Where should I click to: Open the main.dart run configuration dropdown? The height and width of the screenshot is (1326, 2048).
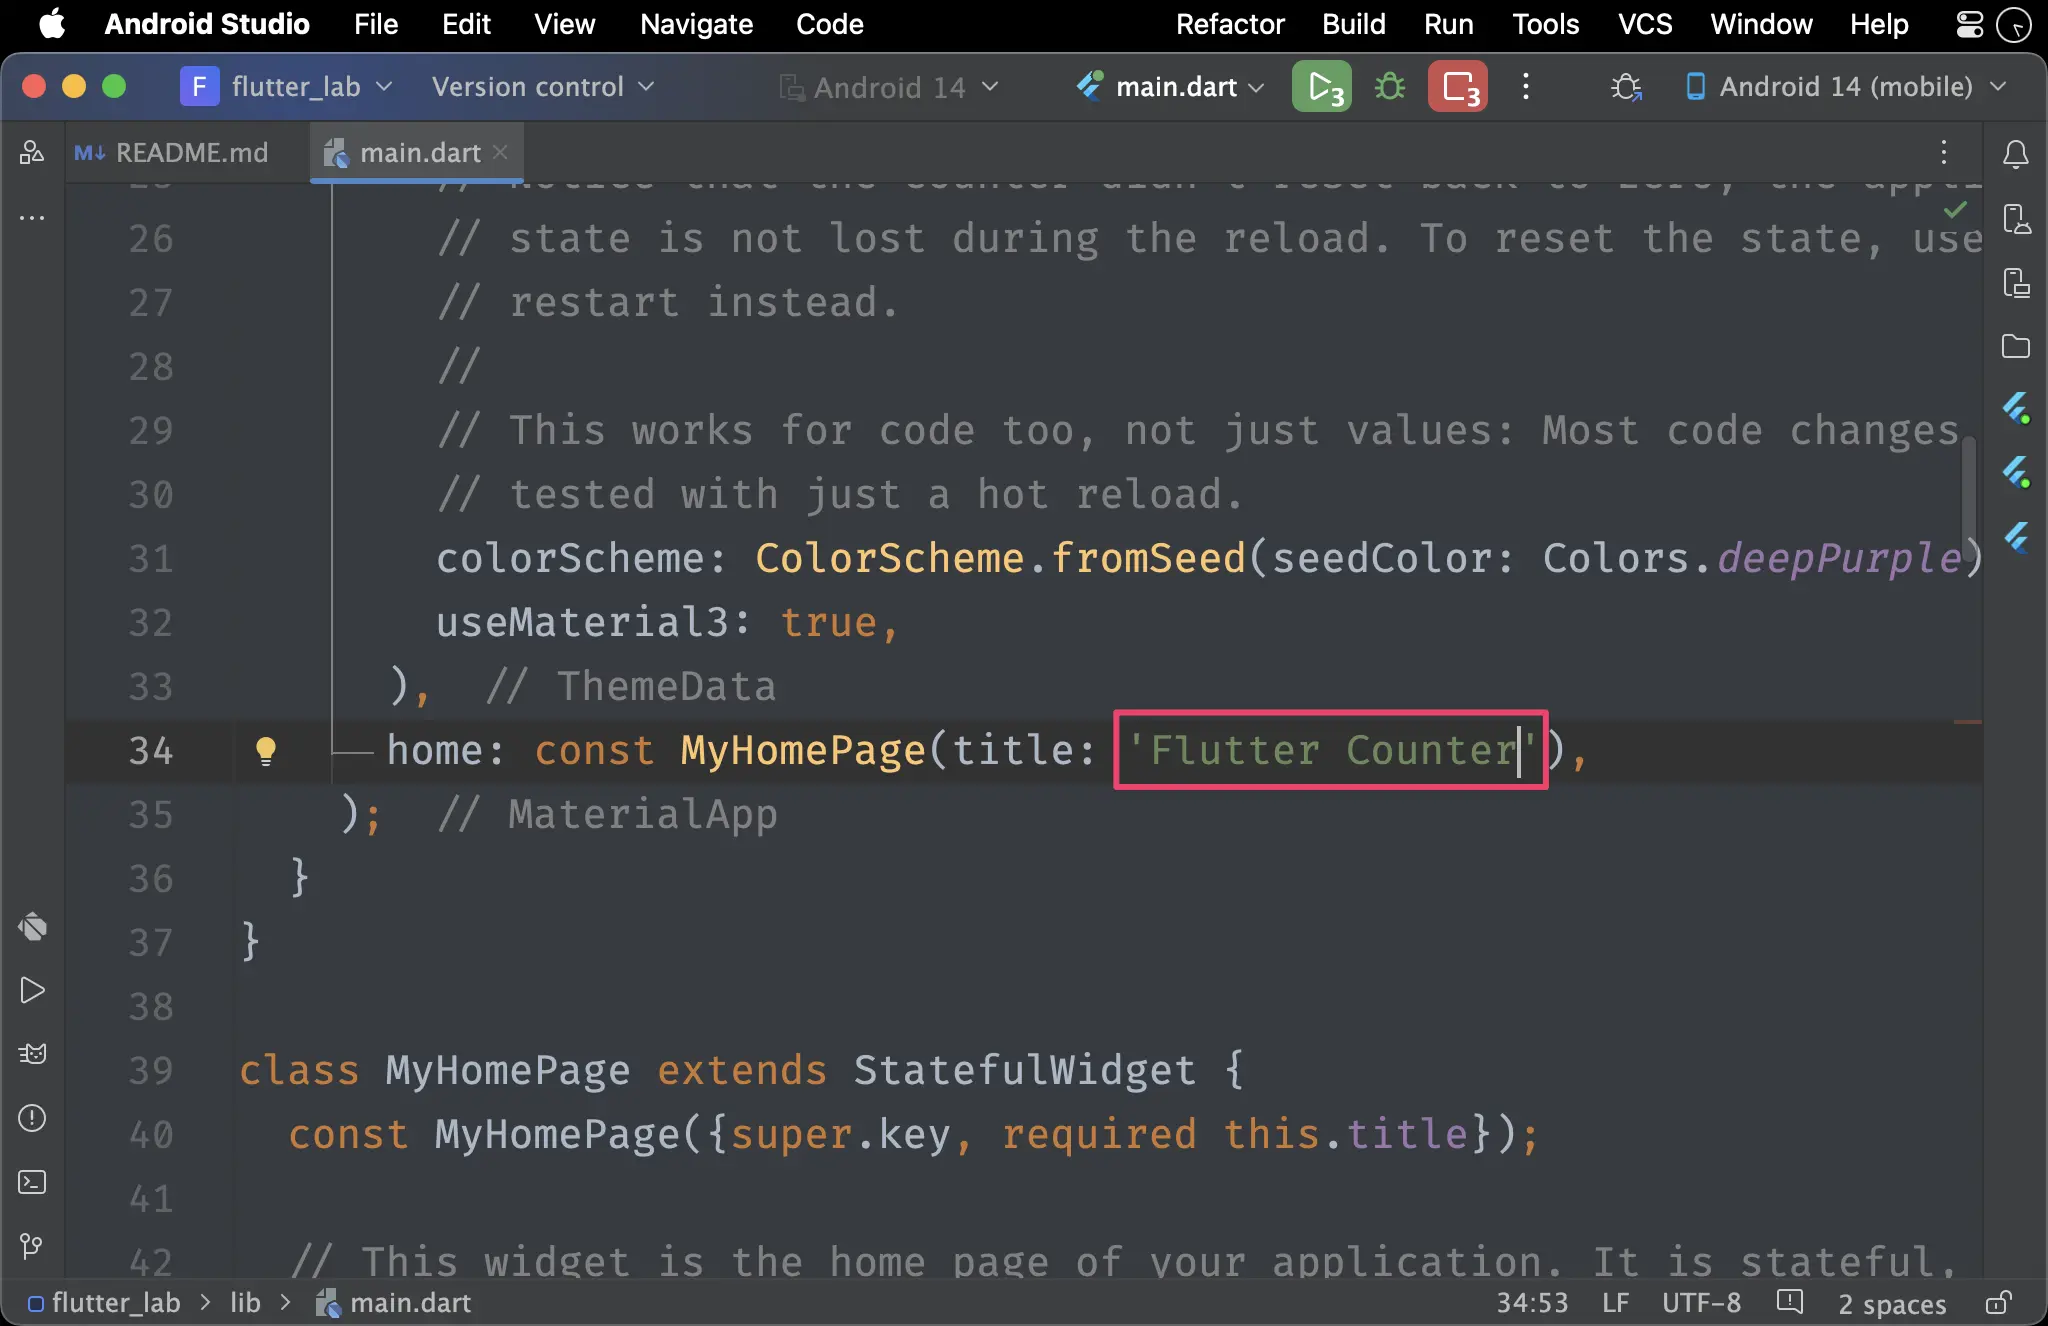pos(1171,87)
